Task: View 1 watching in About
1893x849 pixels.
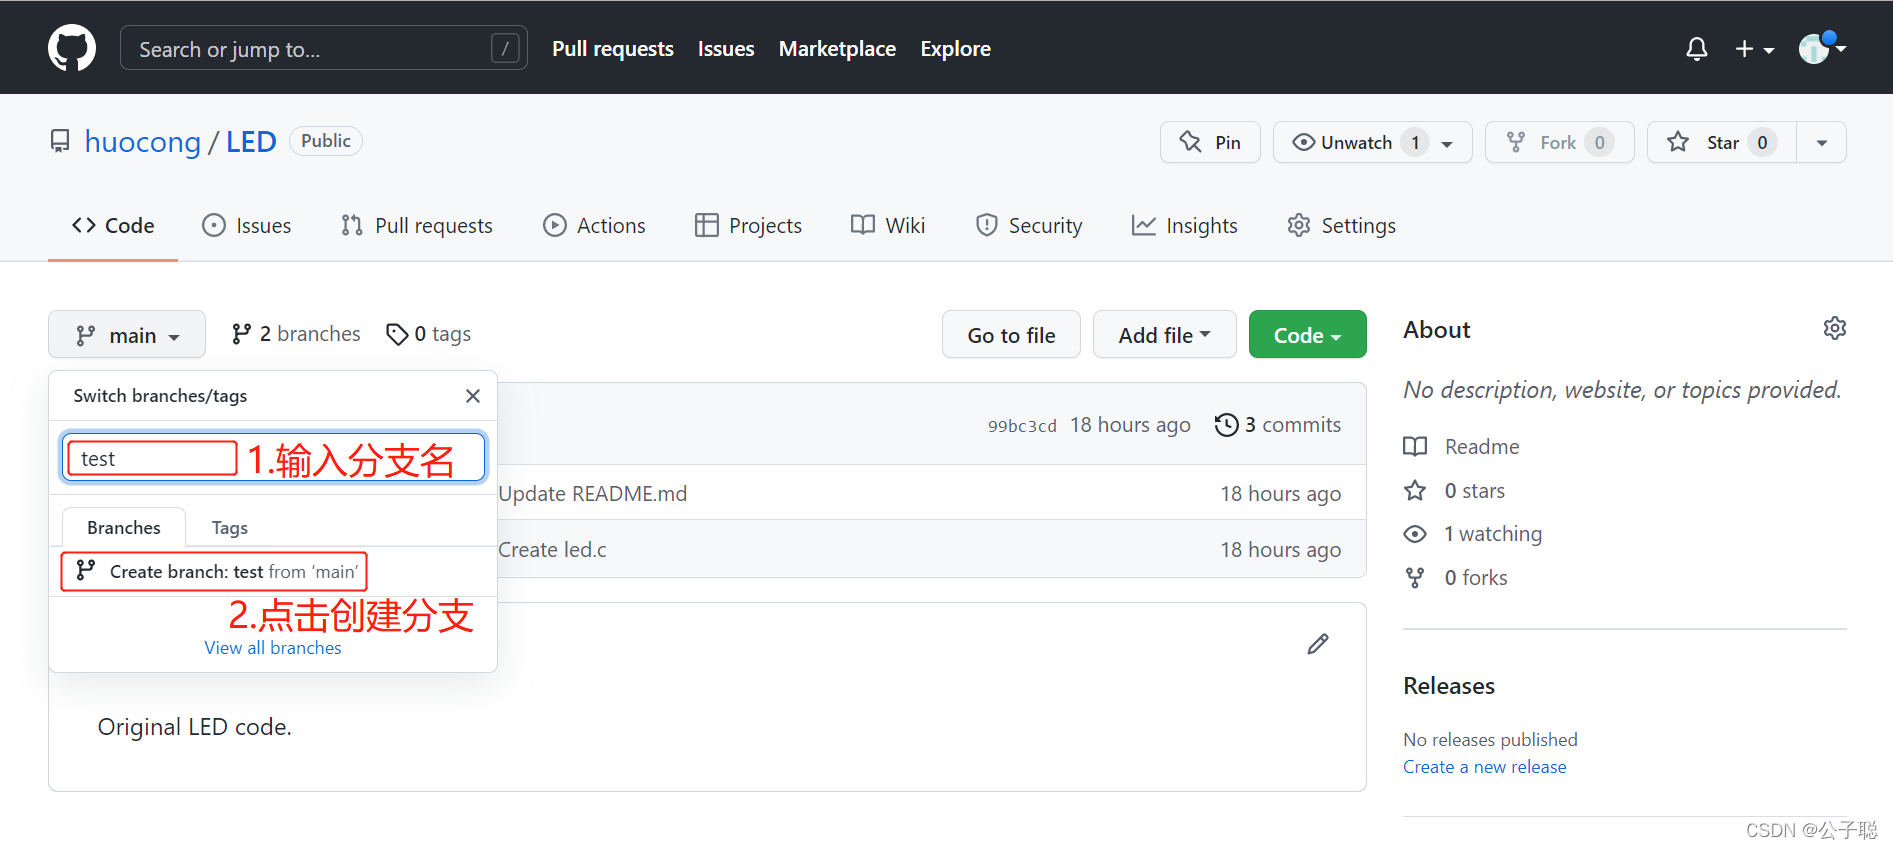Action: click(1473, 534)
